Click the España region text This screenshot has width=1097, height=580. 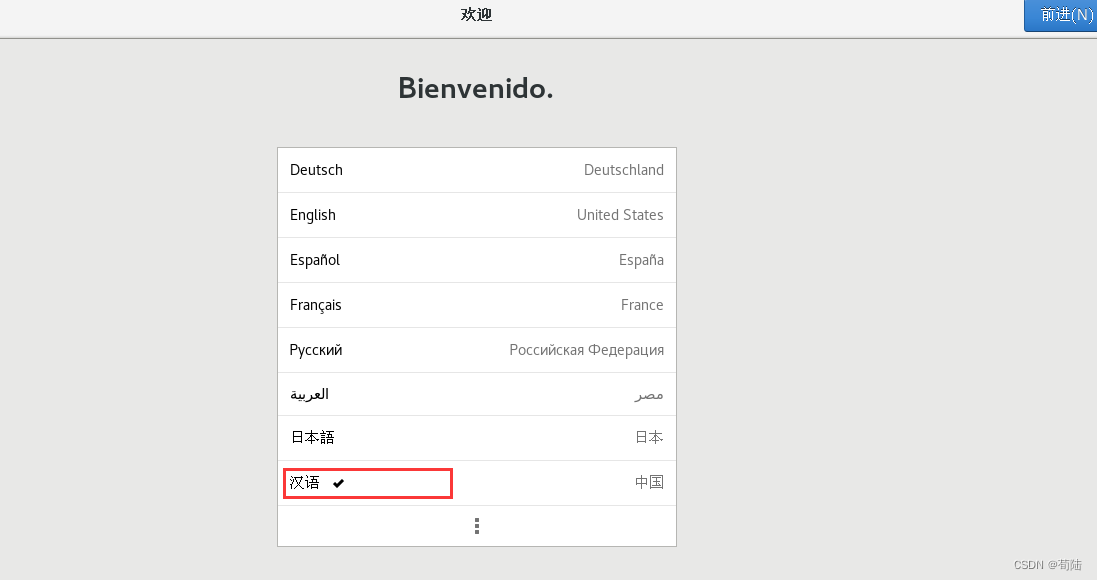pyautogui.click(x=641, y=260)
